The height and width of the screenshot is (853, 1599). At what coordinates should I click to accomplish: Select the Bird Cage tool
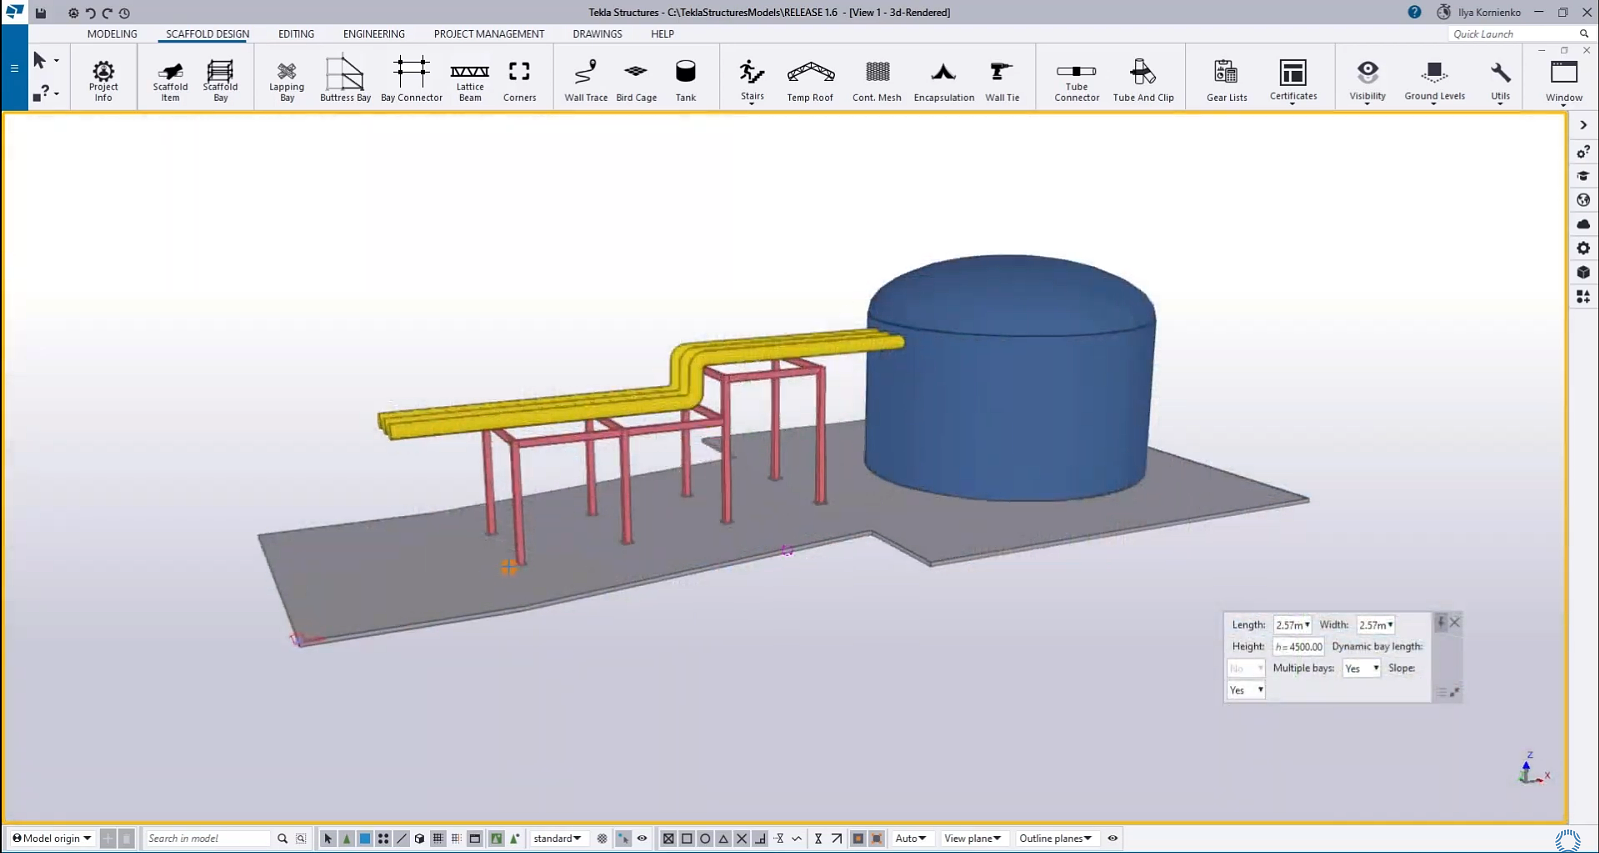(x=636, y=80)
